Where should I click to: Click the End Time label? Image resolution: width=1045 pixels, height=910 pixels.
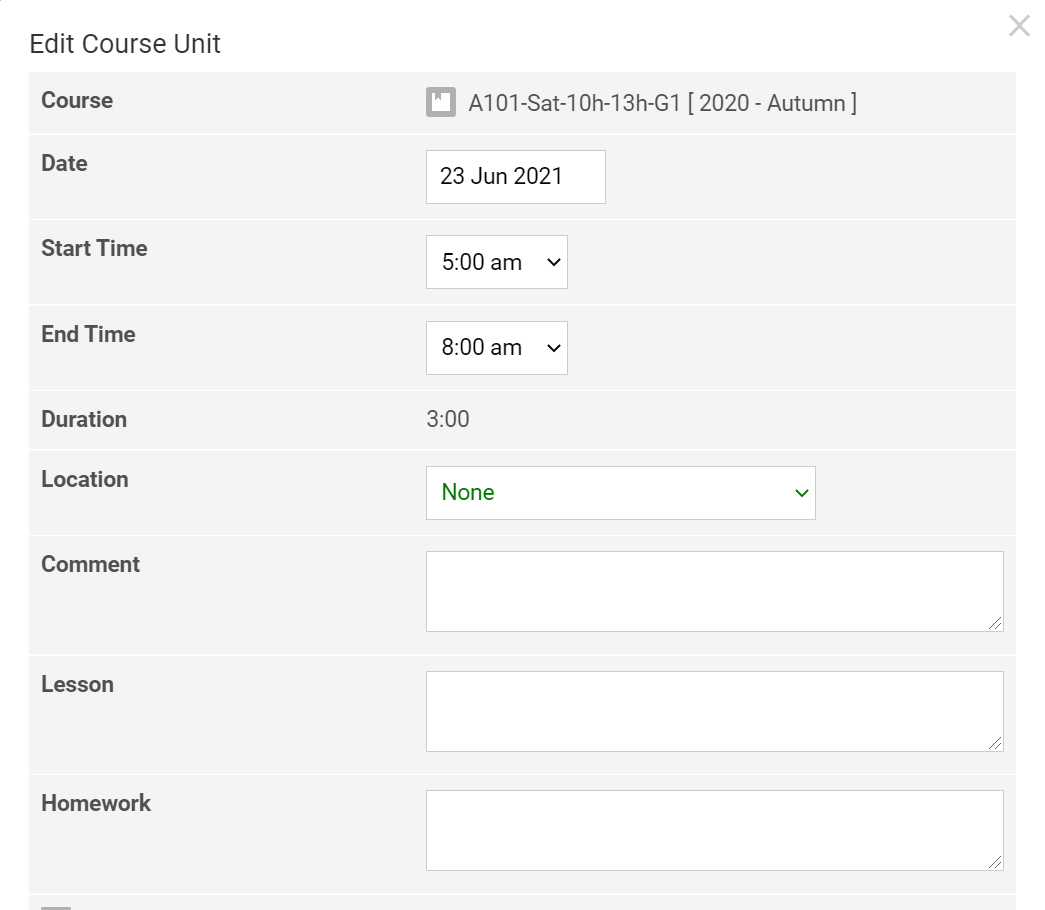click(x=88, y=335)
